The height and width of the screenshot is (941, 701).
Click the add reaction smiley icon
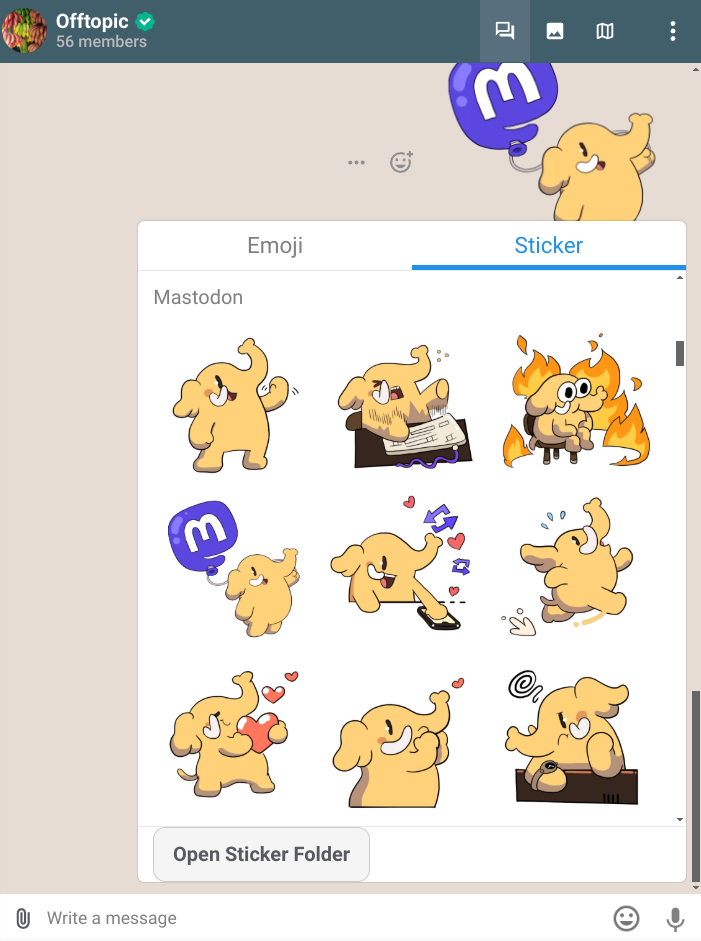pos(401,161)
